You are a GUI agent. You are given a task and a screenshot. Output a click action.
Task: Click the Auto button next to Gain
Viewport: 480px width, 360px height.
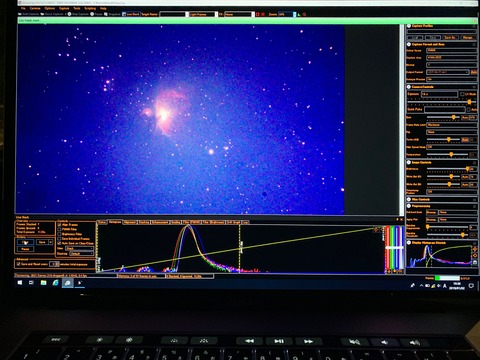[465, 117]
